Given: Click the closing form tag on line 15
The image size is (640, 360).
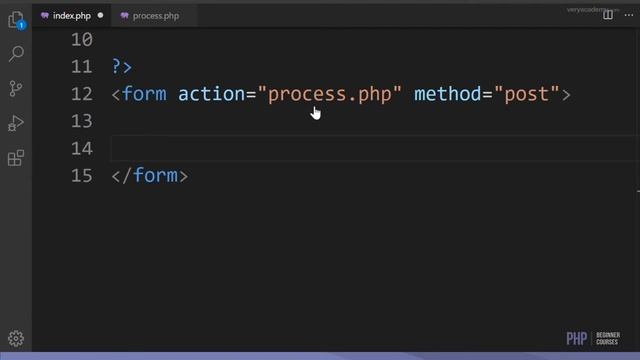Looking at the screenshot, I should tap(150, 176).
